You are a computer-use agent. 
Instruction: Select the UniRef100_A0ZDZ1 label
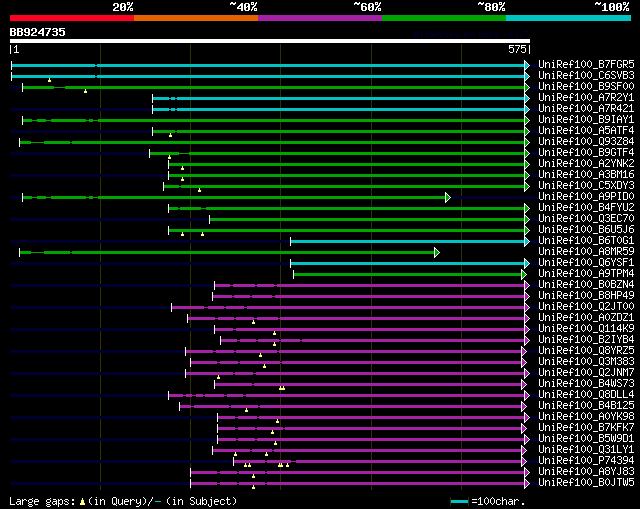coord(586,318)
